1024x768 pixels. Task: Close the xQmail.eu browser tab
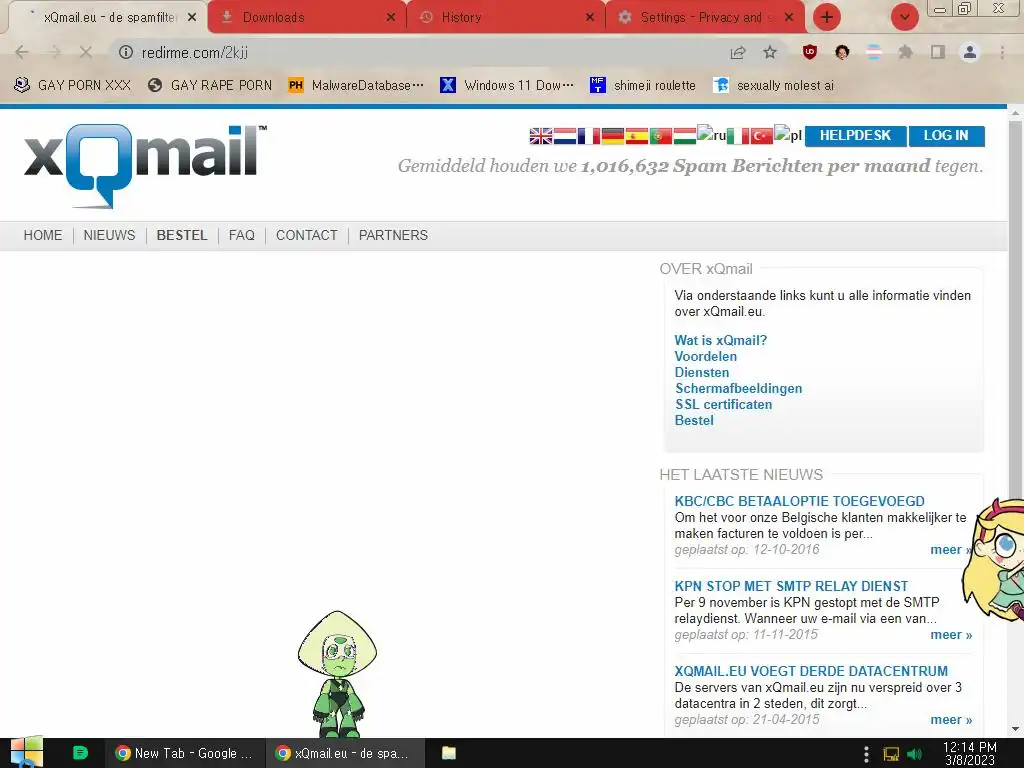tap(192, 17)
